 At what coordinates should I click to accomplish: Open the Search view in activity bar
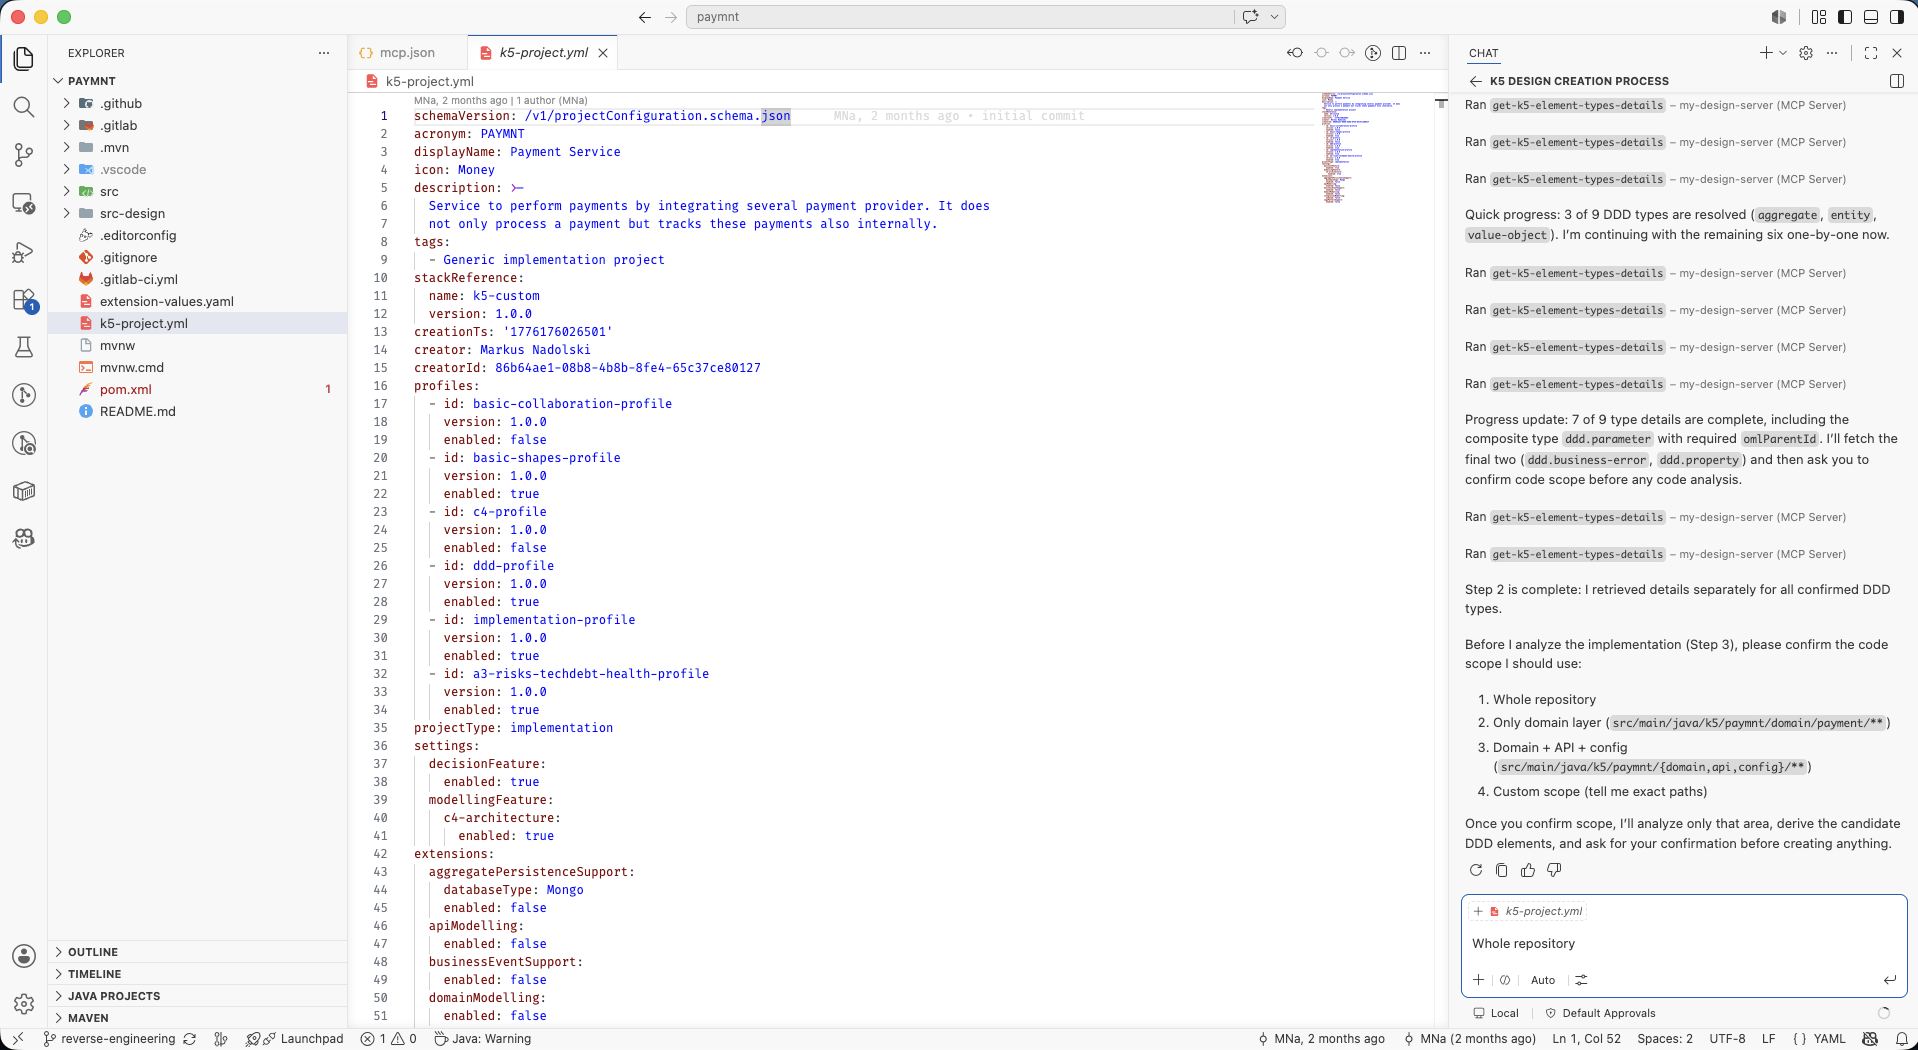(x=24, y=107)
